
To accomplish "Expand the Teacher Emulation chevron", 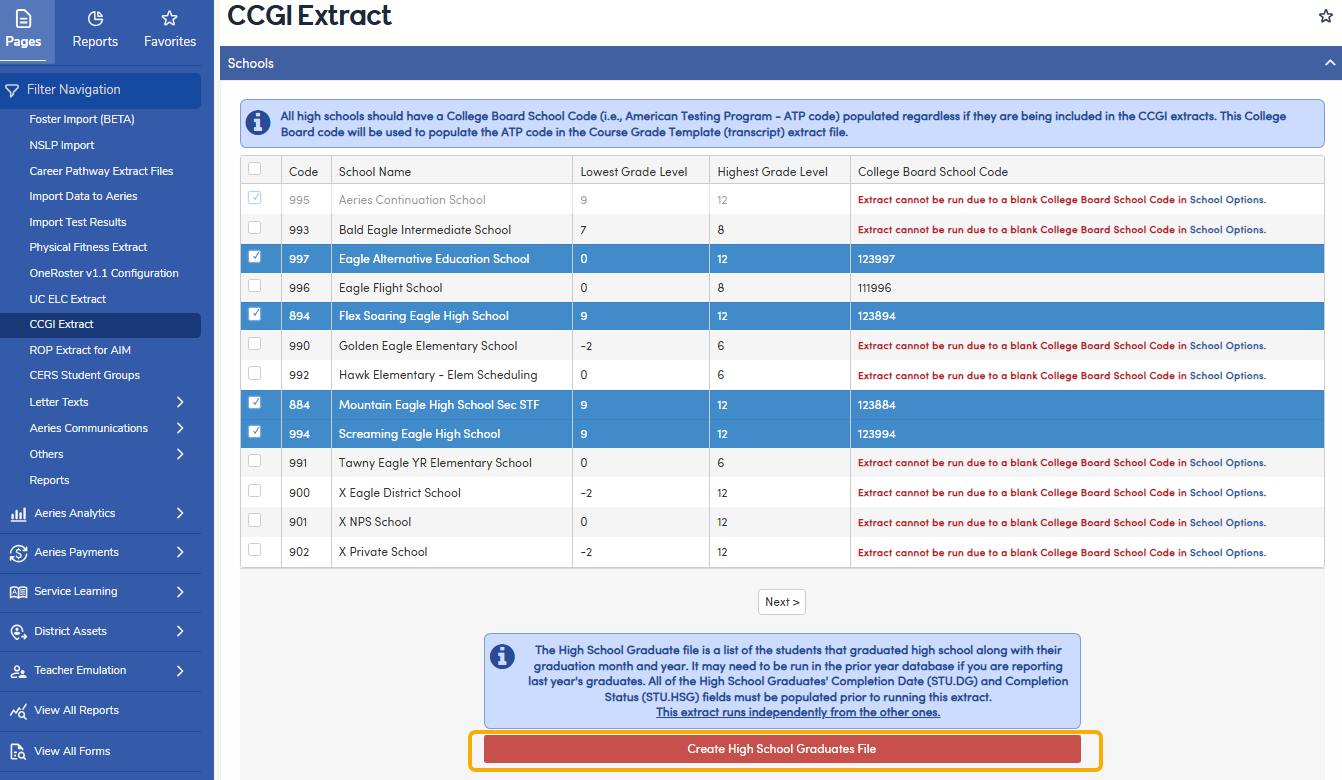I will (x=180, y=670).
